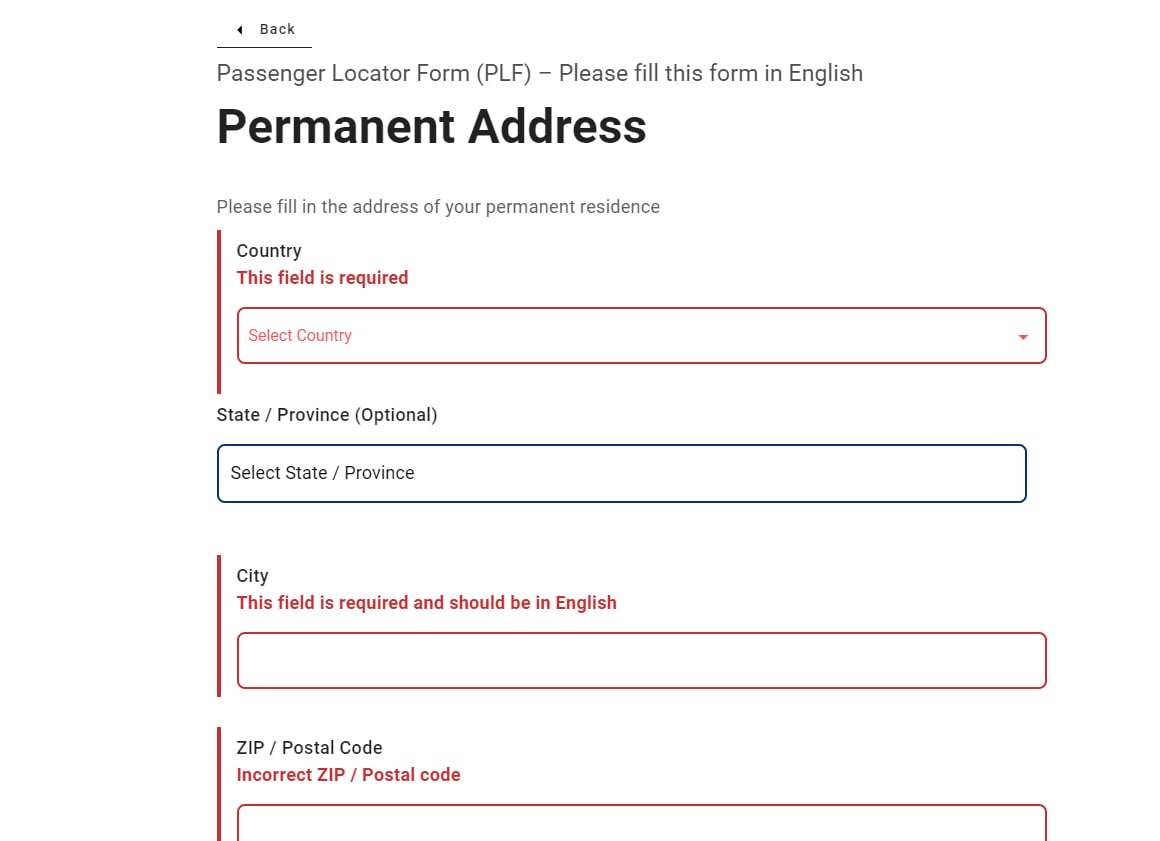Open the Select State / Province dropdown

point(621,473)
